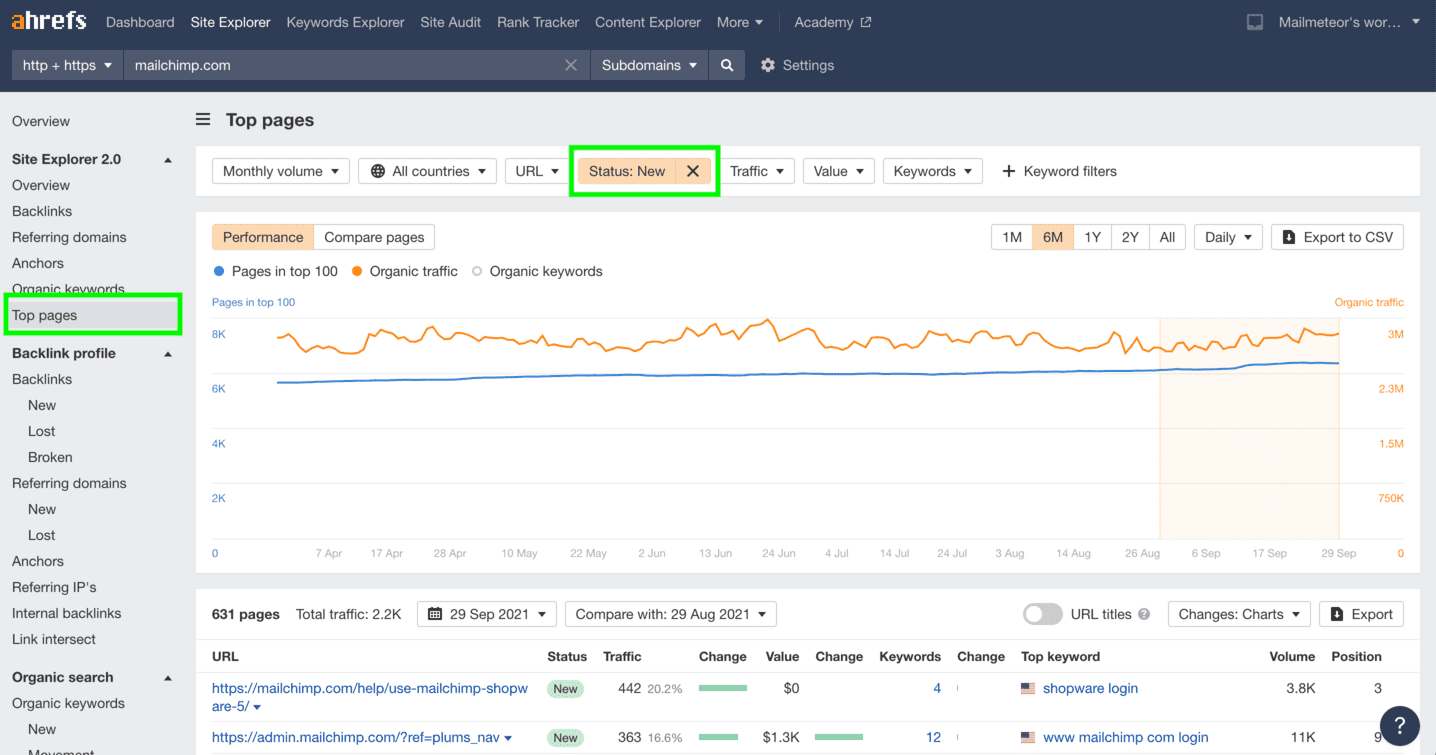Clear the mailchimp.com search field
Viewport: 1436px width, 755px height.
pyautogui.click(x=571, y=65)
